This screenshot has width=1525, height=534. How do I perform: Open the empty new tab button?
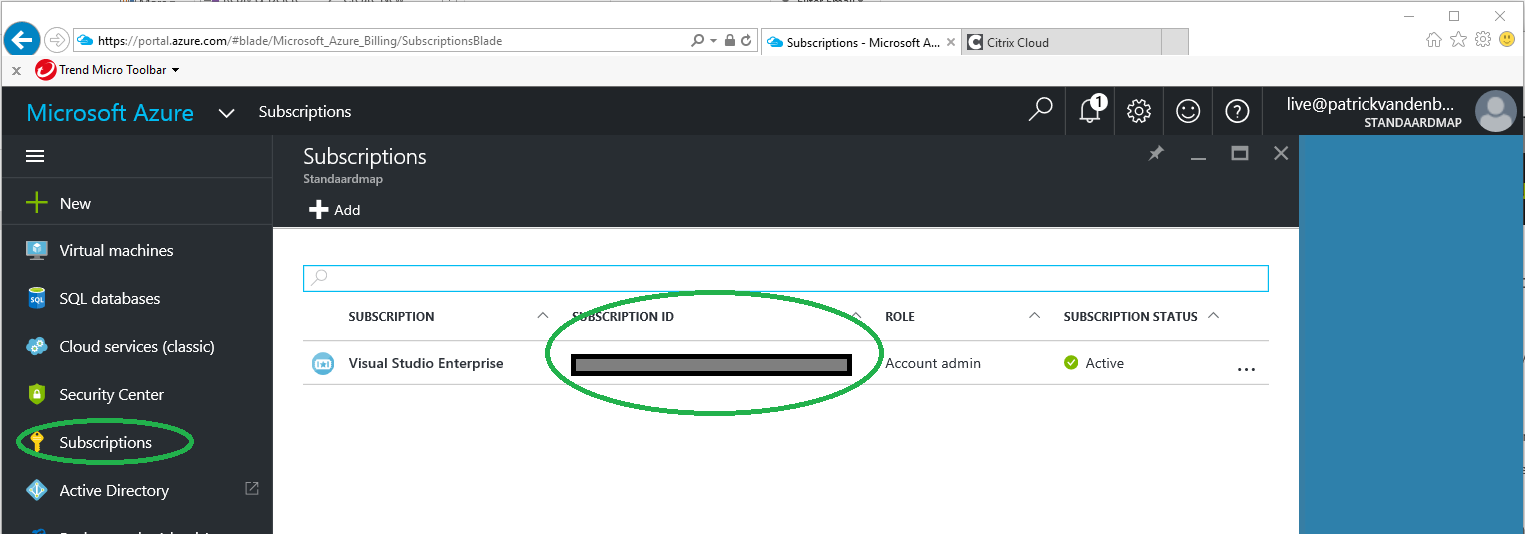pos(1175,42)
